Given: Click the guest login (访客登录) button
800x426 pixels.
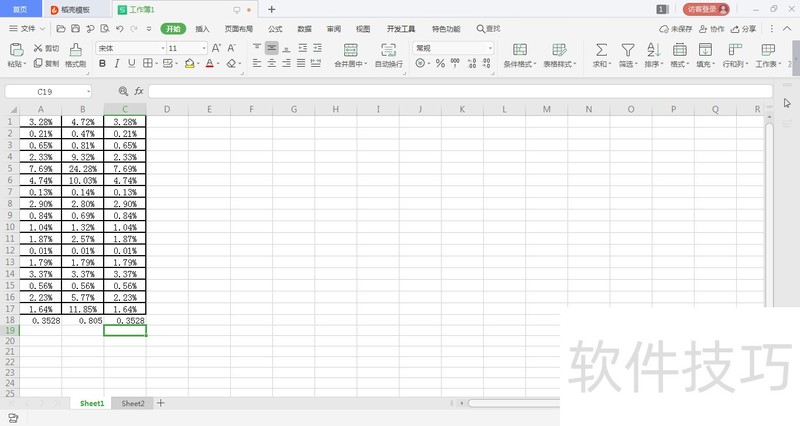Looking at the screenshot, I should tap(706, 9).
